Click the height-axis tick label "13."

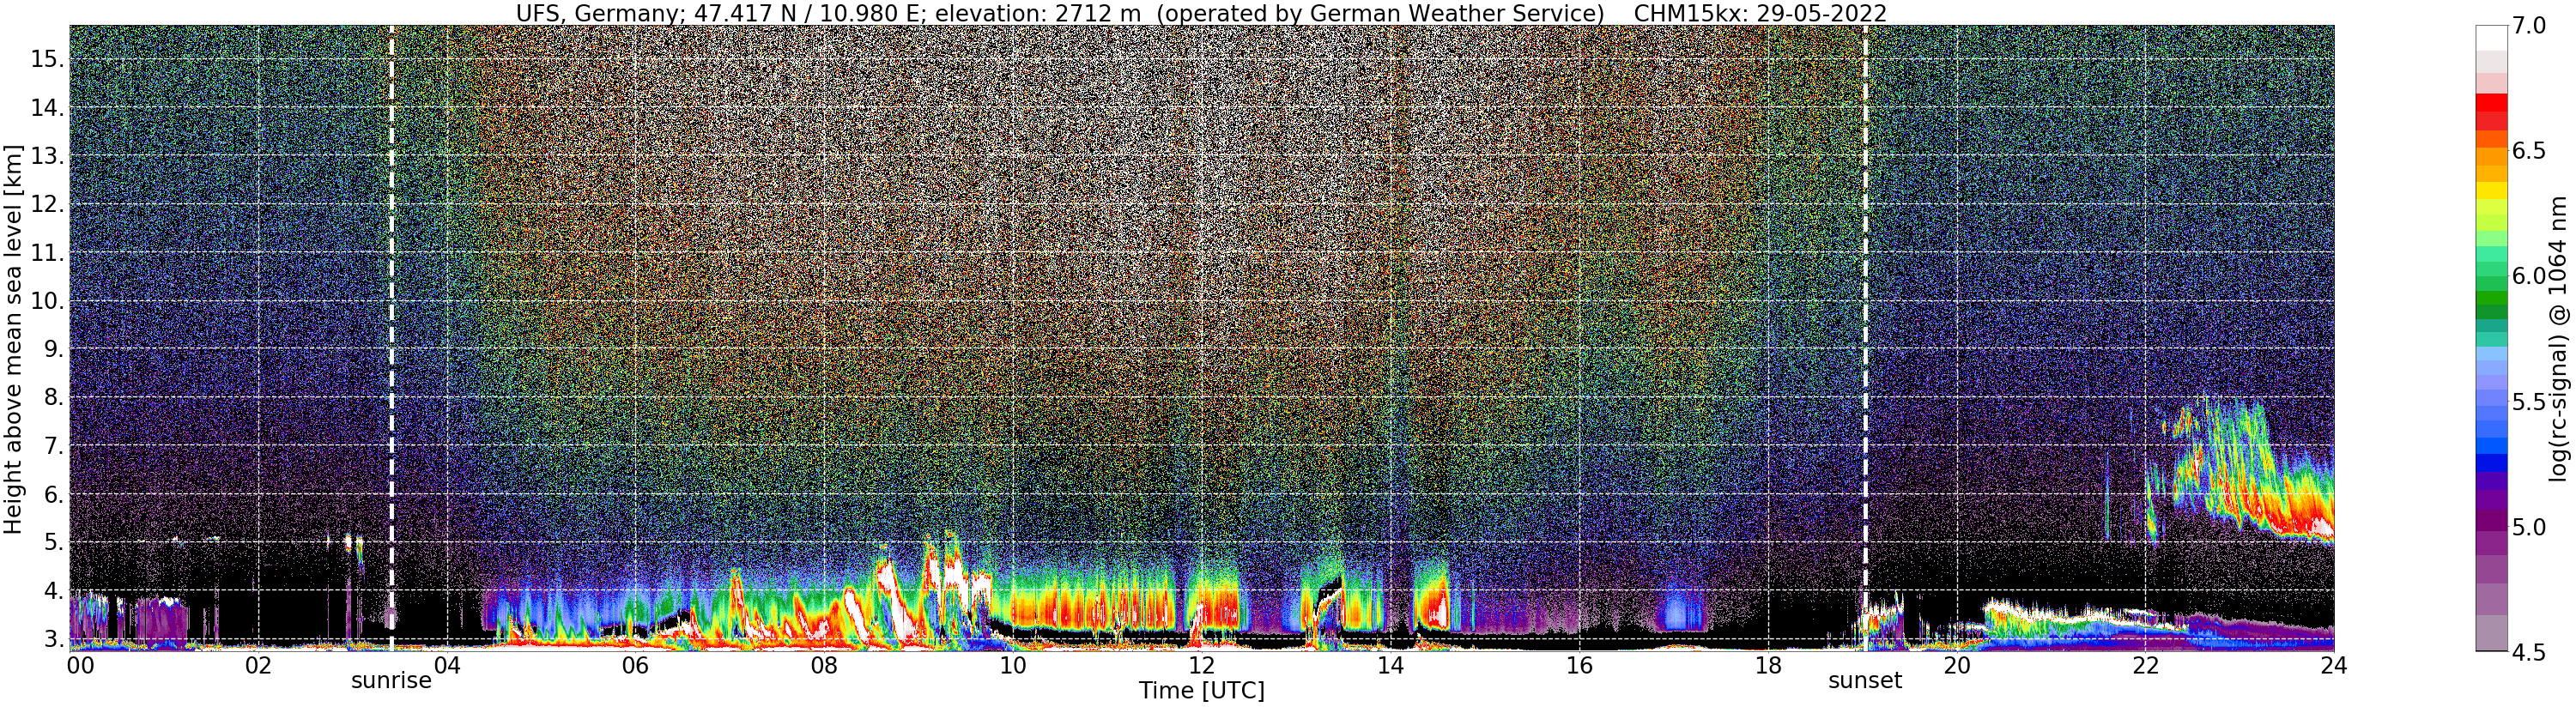[47, 156]
